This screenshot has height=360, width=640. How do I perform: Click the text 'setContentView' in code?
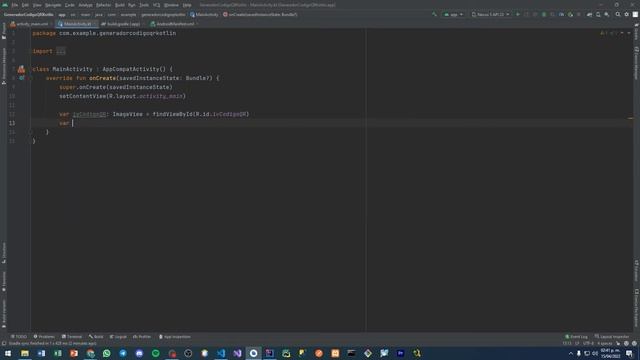click(x=82, y=96)
